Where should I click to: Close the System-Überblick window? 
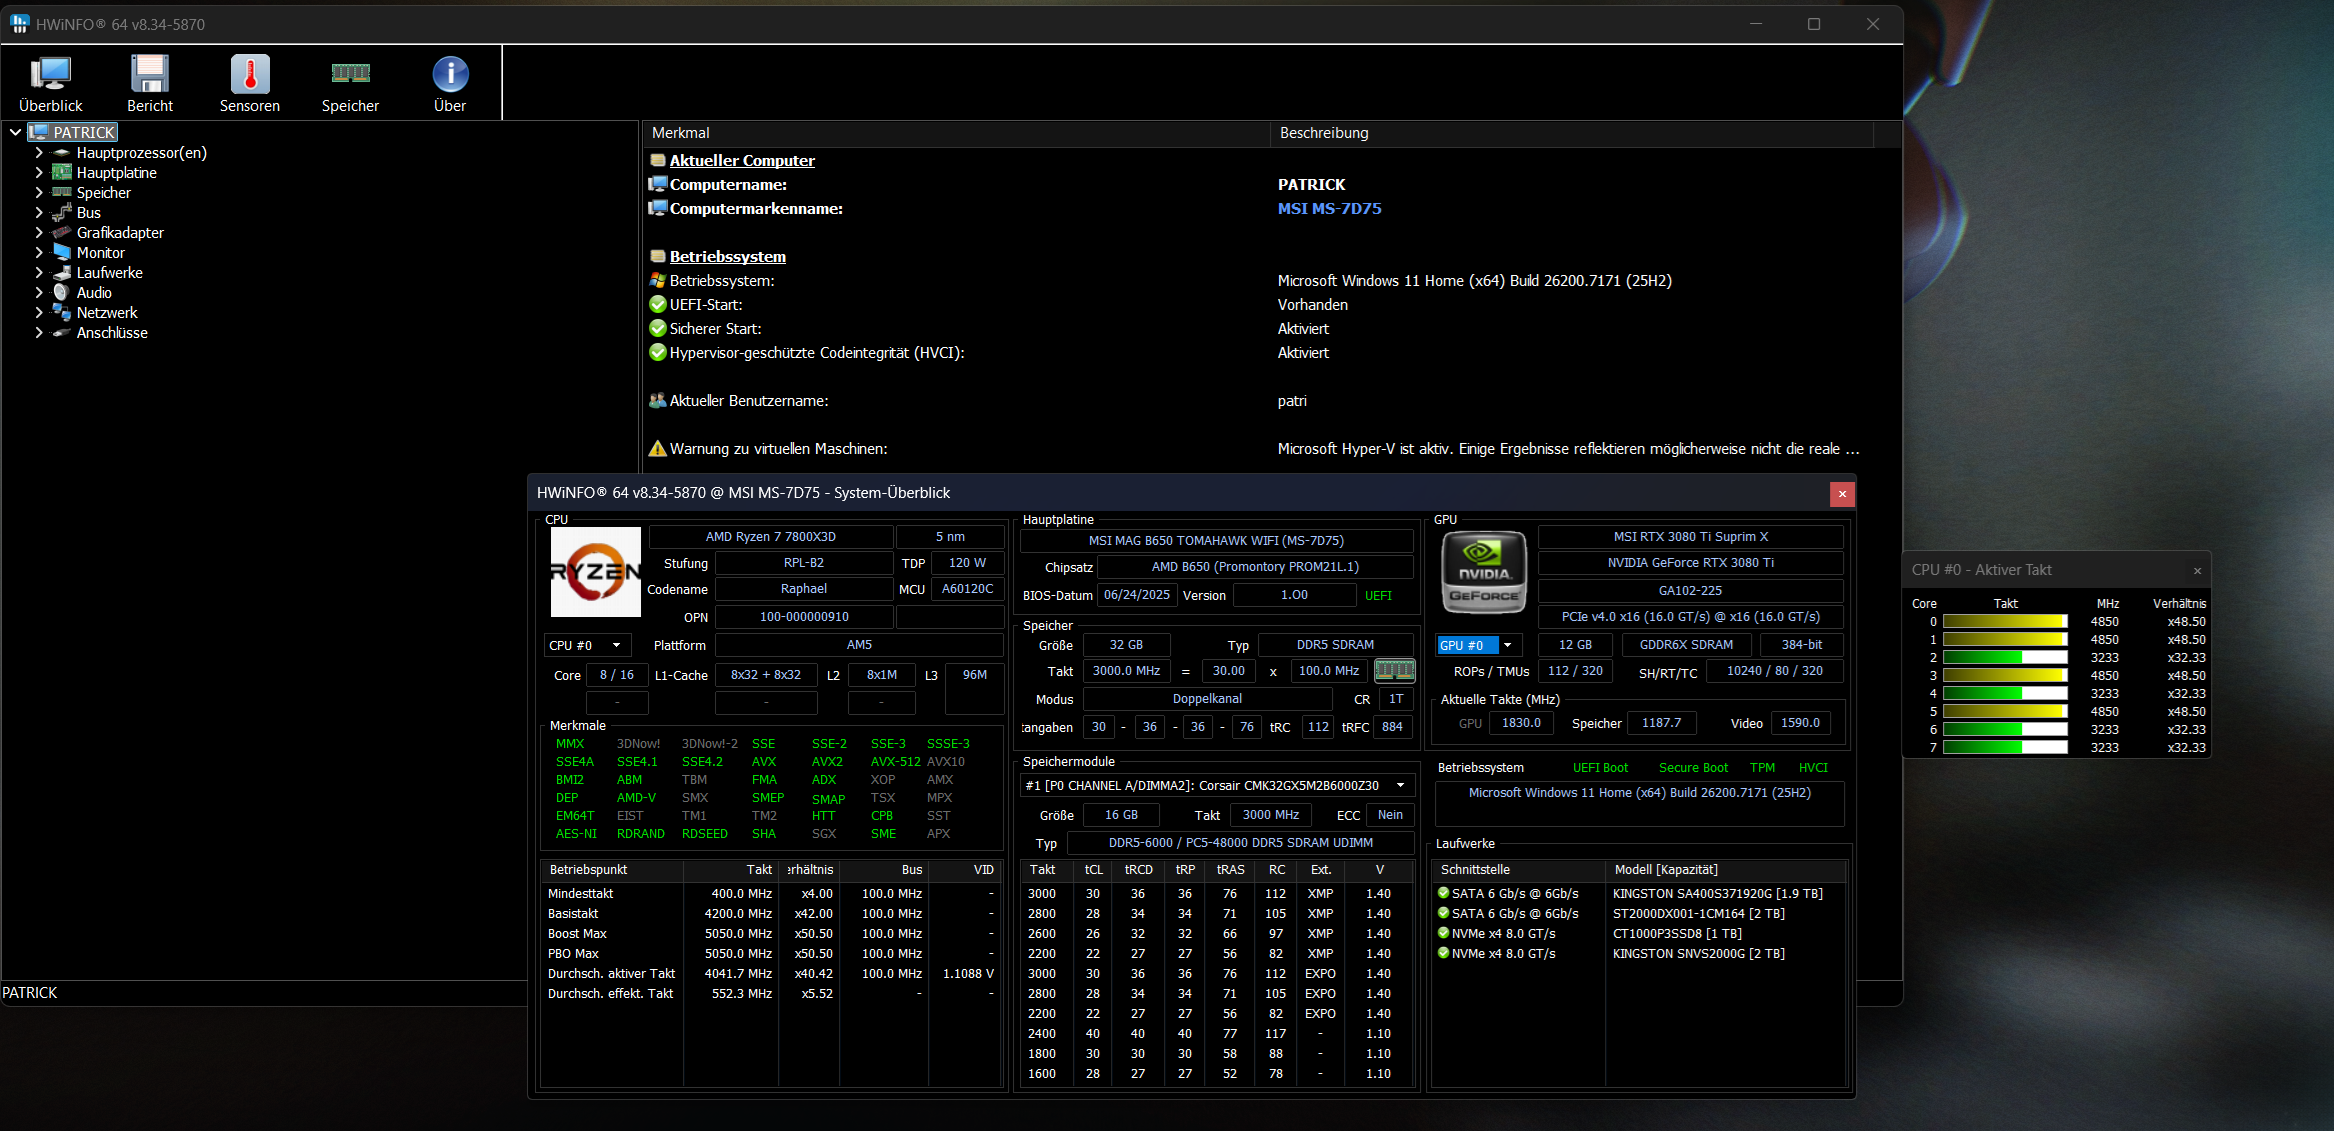tap(1842, 493)
